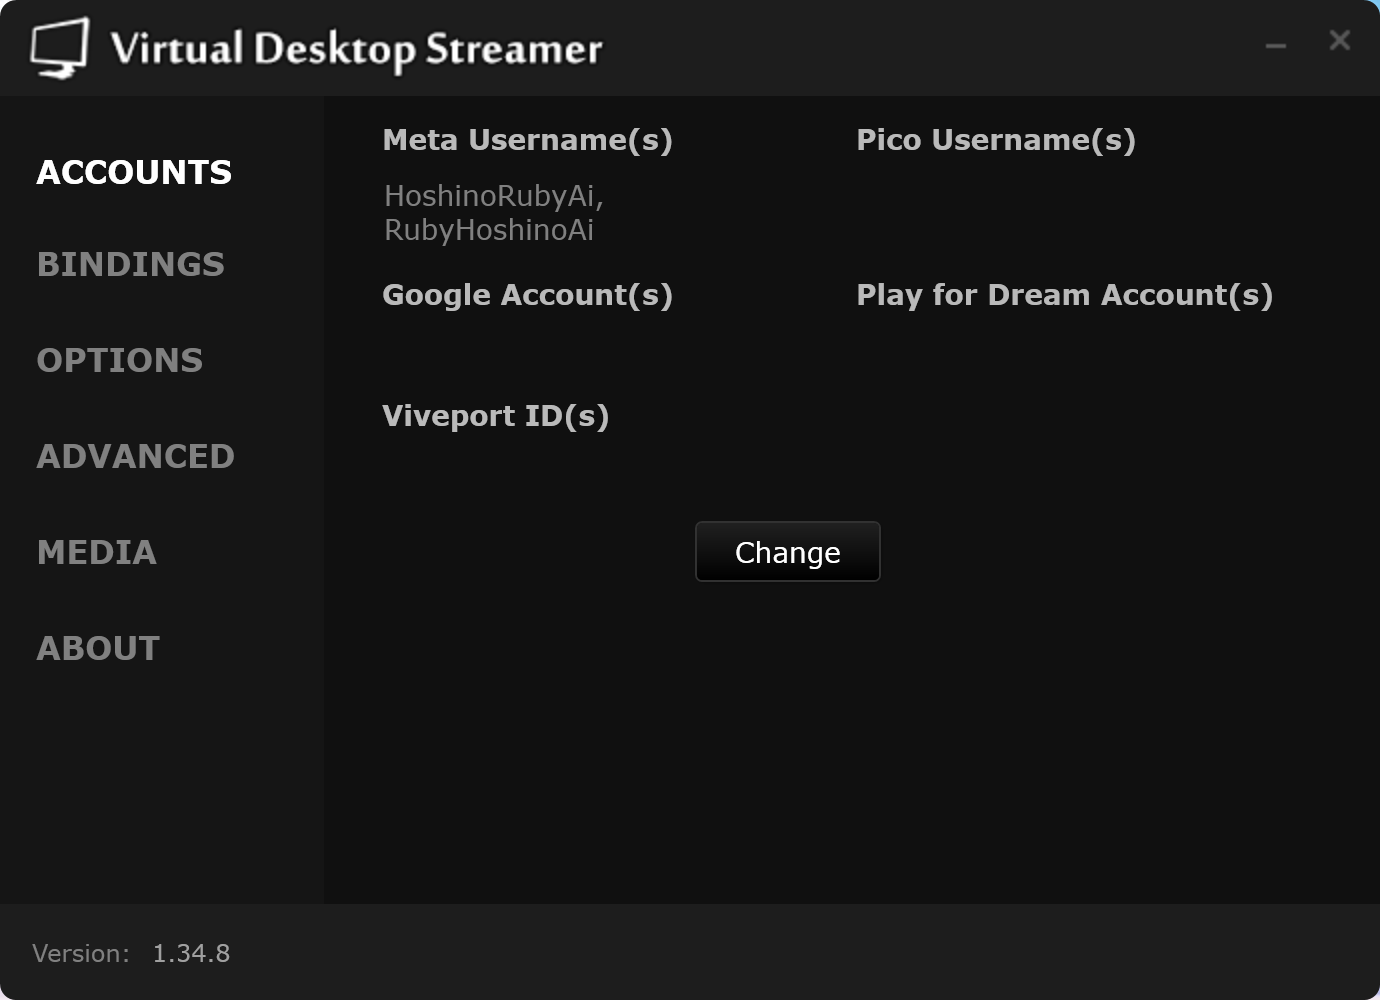Viewport: 1380px width, 1000px height.
Task: Select the ADVANCED tab
Action: pyautogui.click(x=136, y=456)
